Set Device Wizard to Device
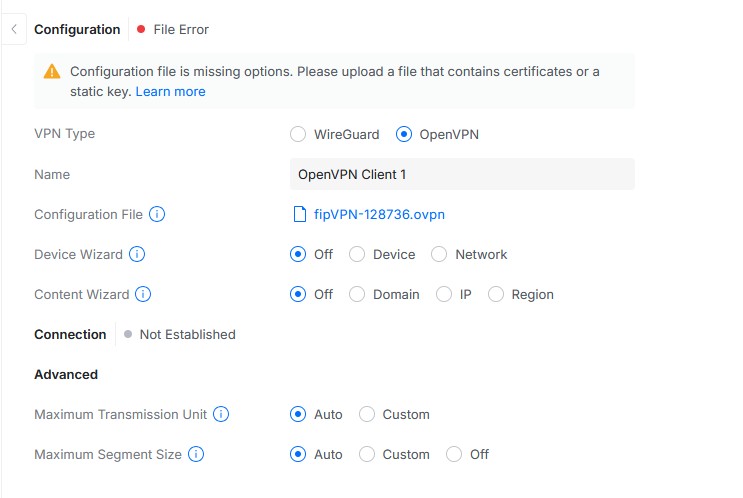The height and width of the screenshot is (498, 743). pos(357,254)
